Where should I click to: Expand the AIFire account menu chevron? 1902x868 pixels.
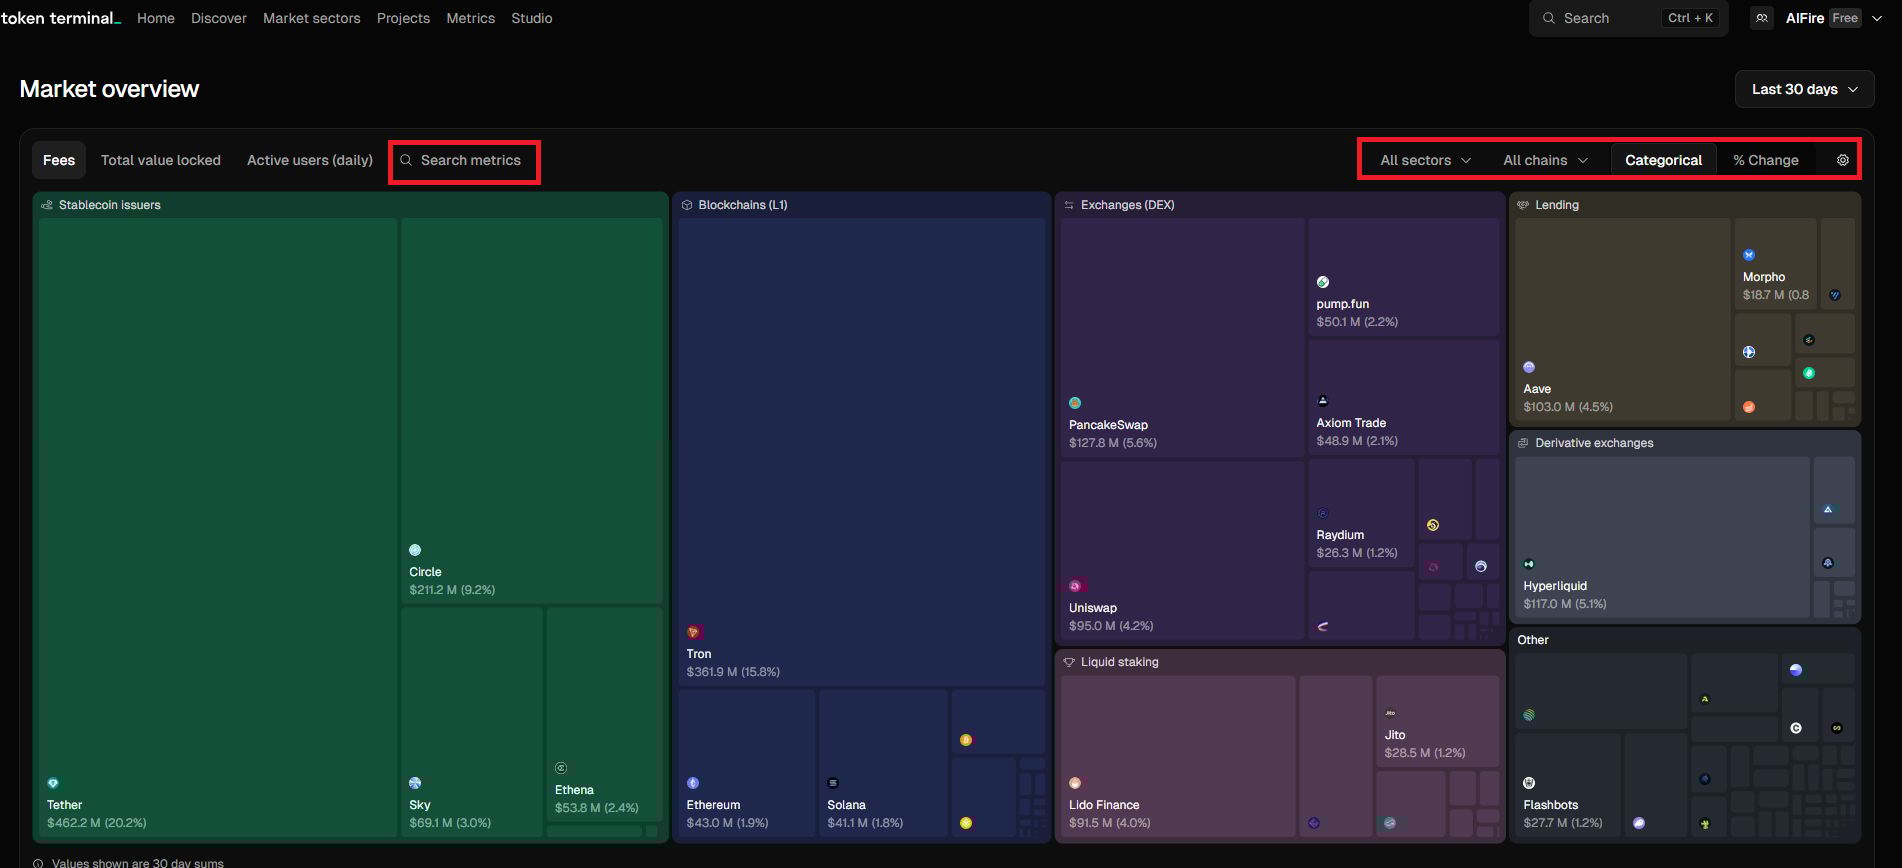tap(1877, 18)
